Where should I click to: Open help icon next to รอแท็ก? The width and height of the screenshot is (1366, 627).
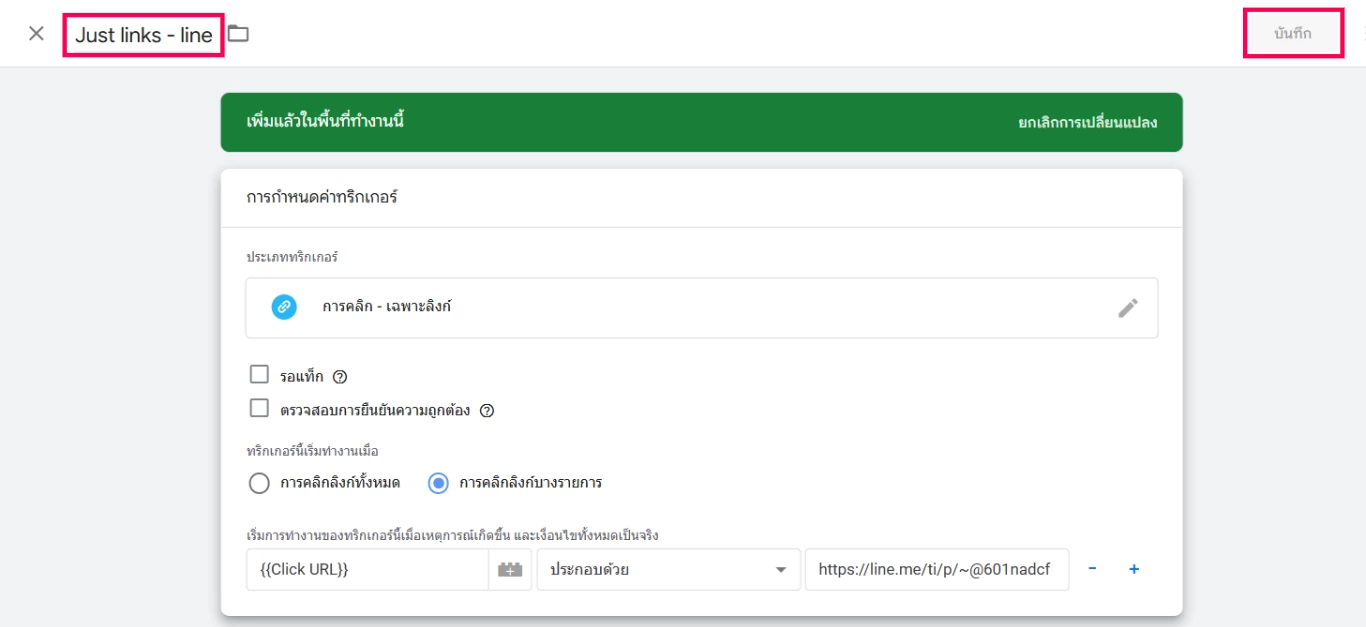click(340, 377)
